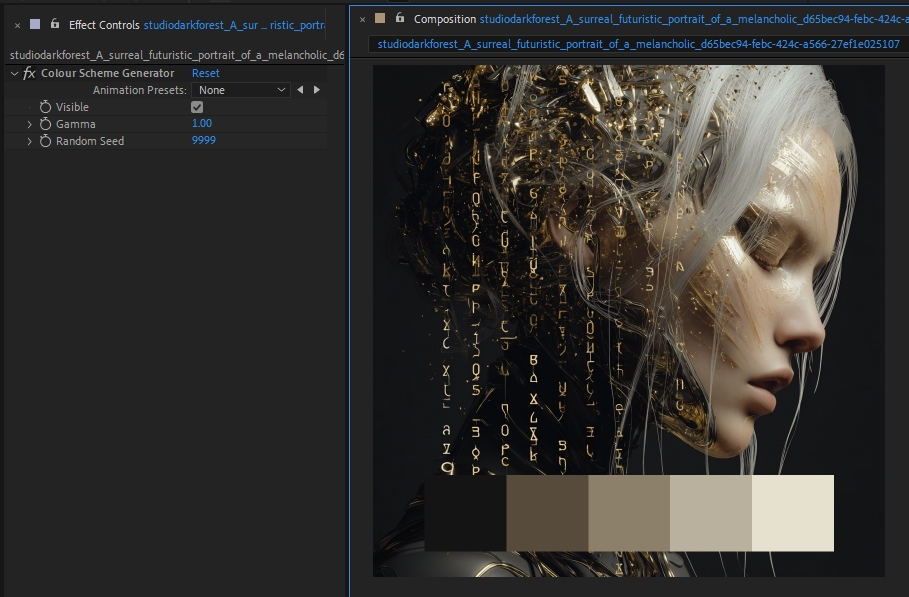This screenshot has height=597, width=909.
Task: Reset the Colour Scheme Generator effect
Action: point(205,73)
